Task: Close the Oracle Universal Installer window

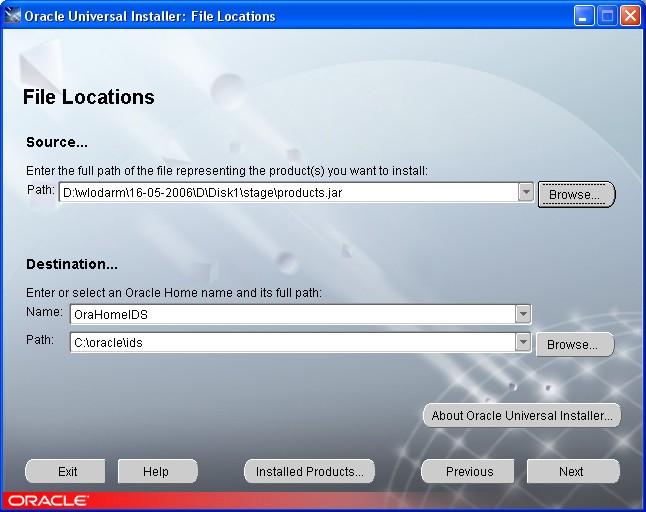Action: tap(630, 16)
